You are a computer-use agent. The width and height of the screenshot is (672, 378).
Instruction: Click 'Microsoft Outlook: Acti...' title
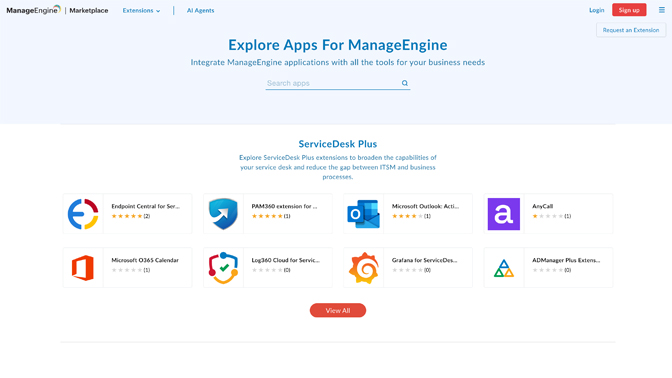pyautogui.click(x=425, y=206)
